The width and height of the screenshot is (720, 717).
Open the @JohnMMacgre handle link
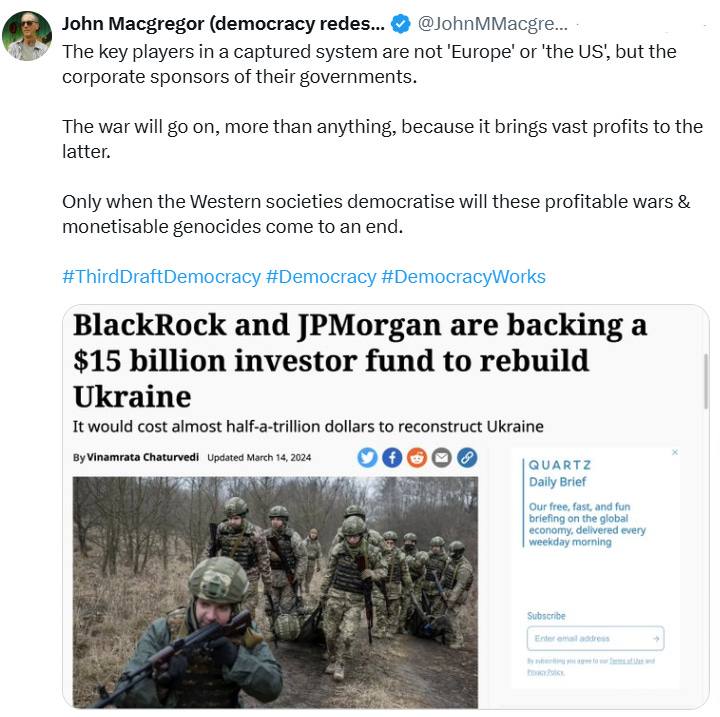[493, 24]
